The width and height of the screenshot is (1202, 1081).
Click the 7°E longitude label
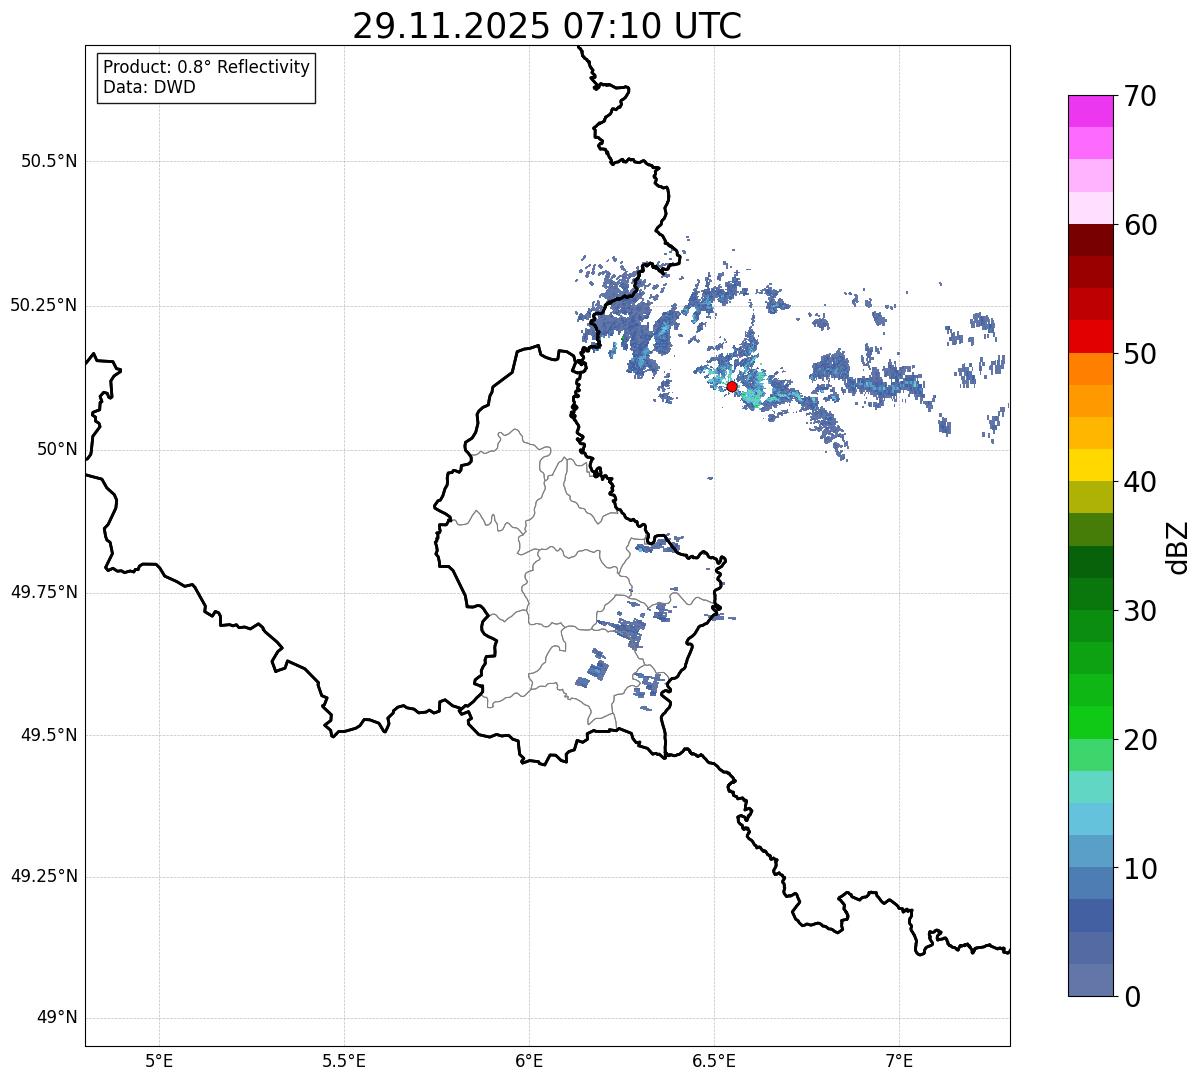pos(899,1061)
